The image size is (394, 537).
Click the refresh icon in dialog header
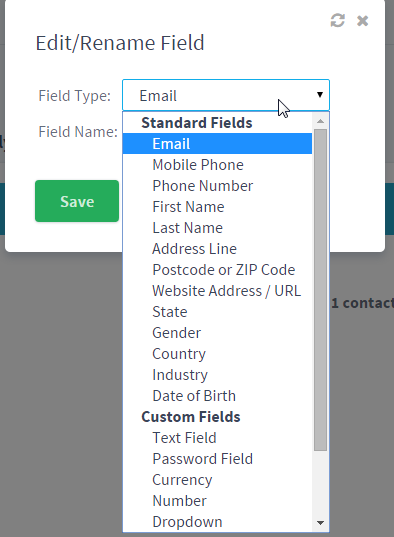click(x=337, y=20)
